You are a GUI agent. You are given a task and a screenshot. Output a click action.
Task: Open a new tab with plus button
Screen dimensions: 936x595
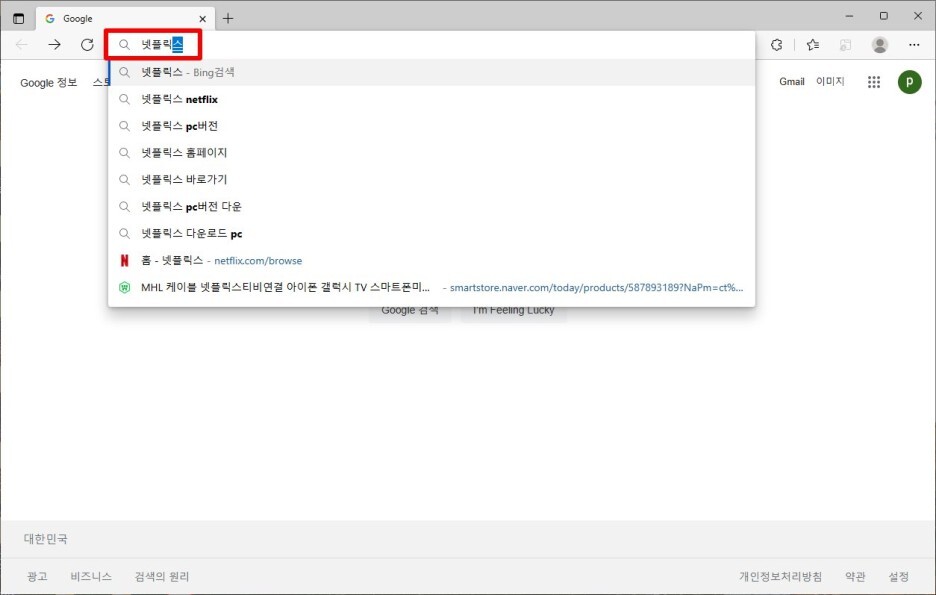[x=228, y=19]
